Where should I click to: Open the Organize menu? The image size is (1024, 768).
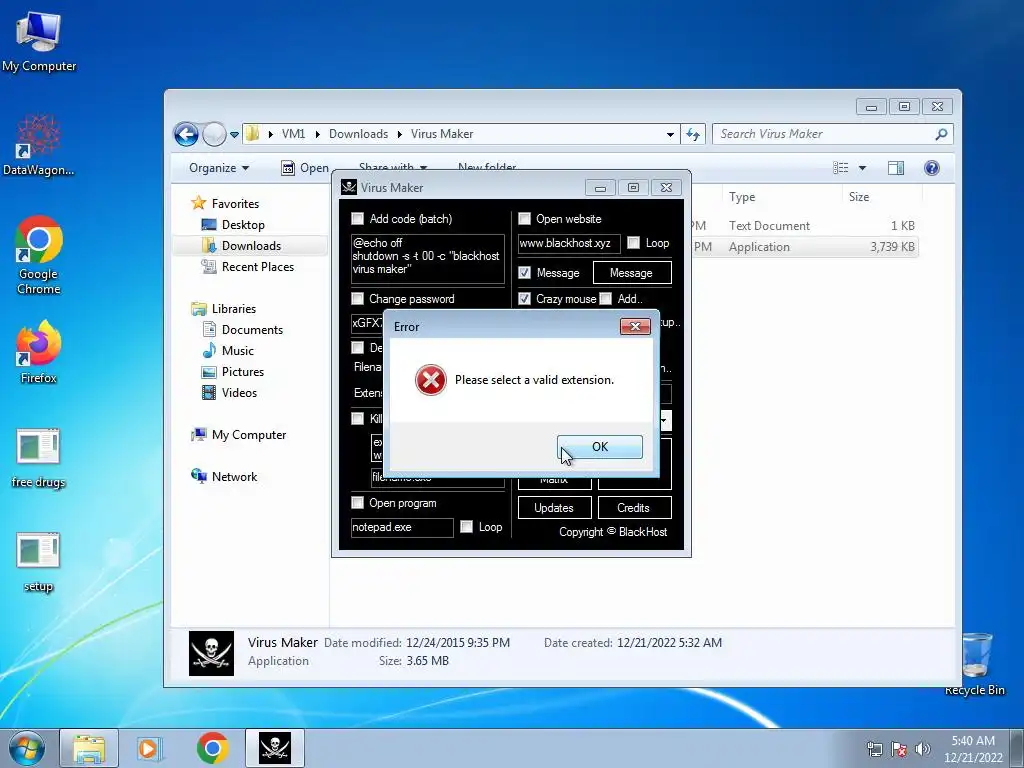(x=219, y=168)
